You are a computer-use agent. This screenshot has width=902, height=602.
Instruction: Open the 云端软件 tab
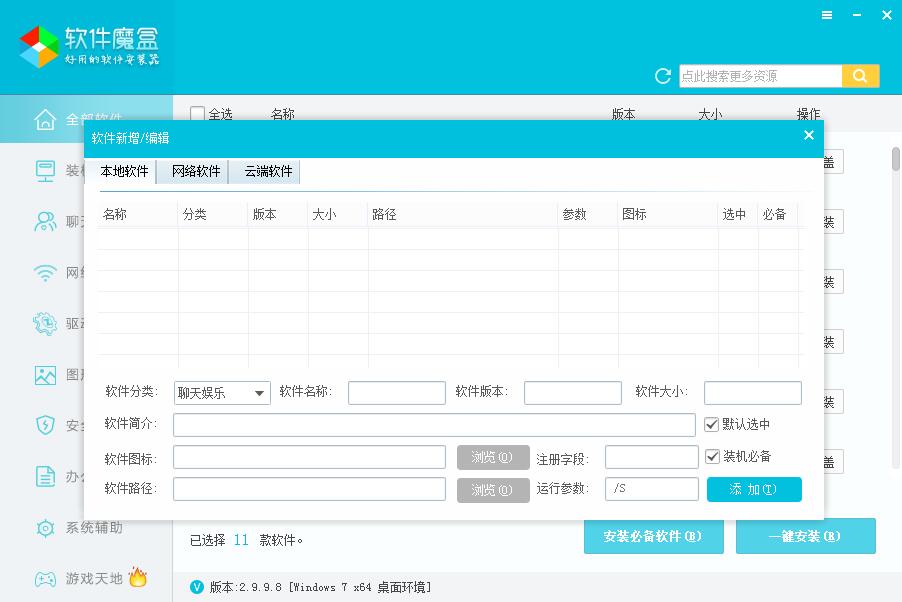(268, 171)
